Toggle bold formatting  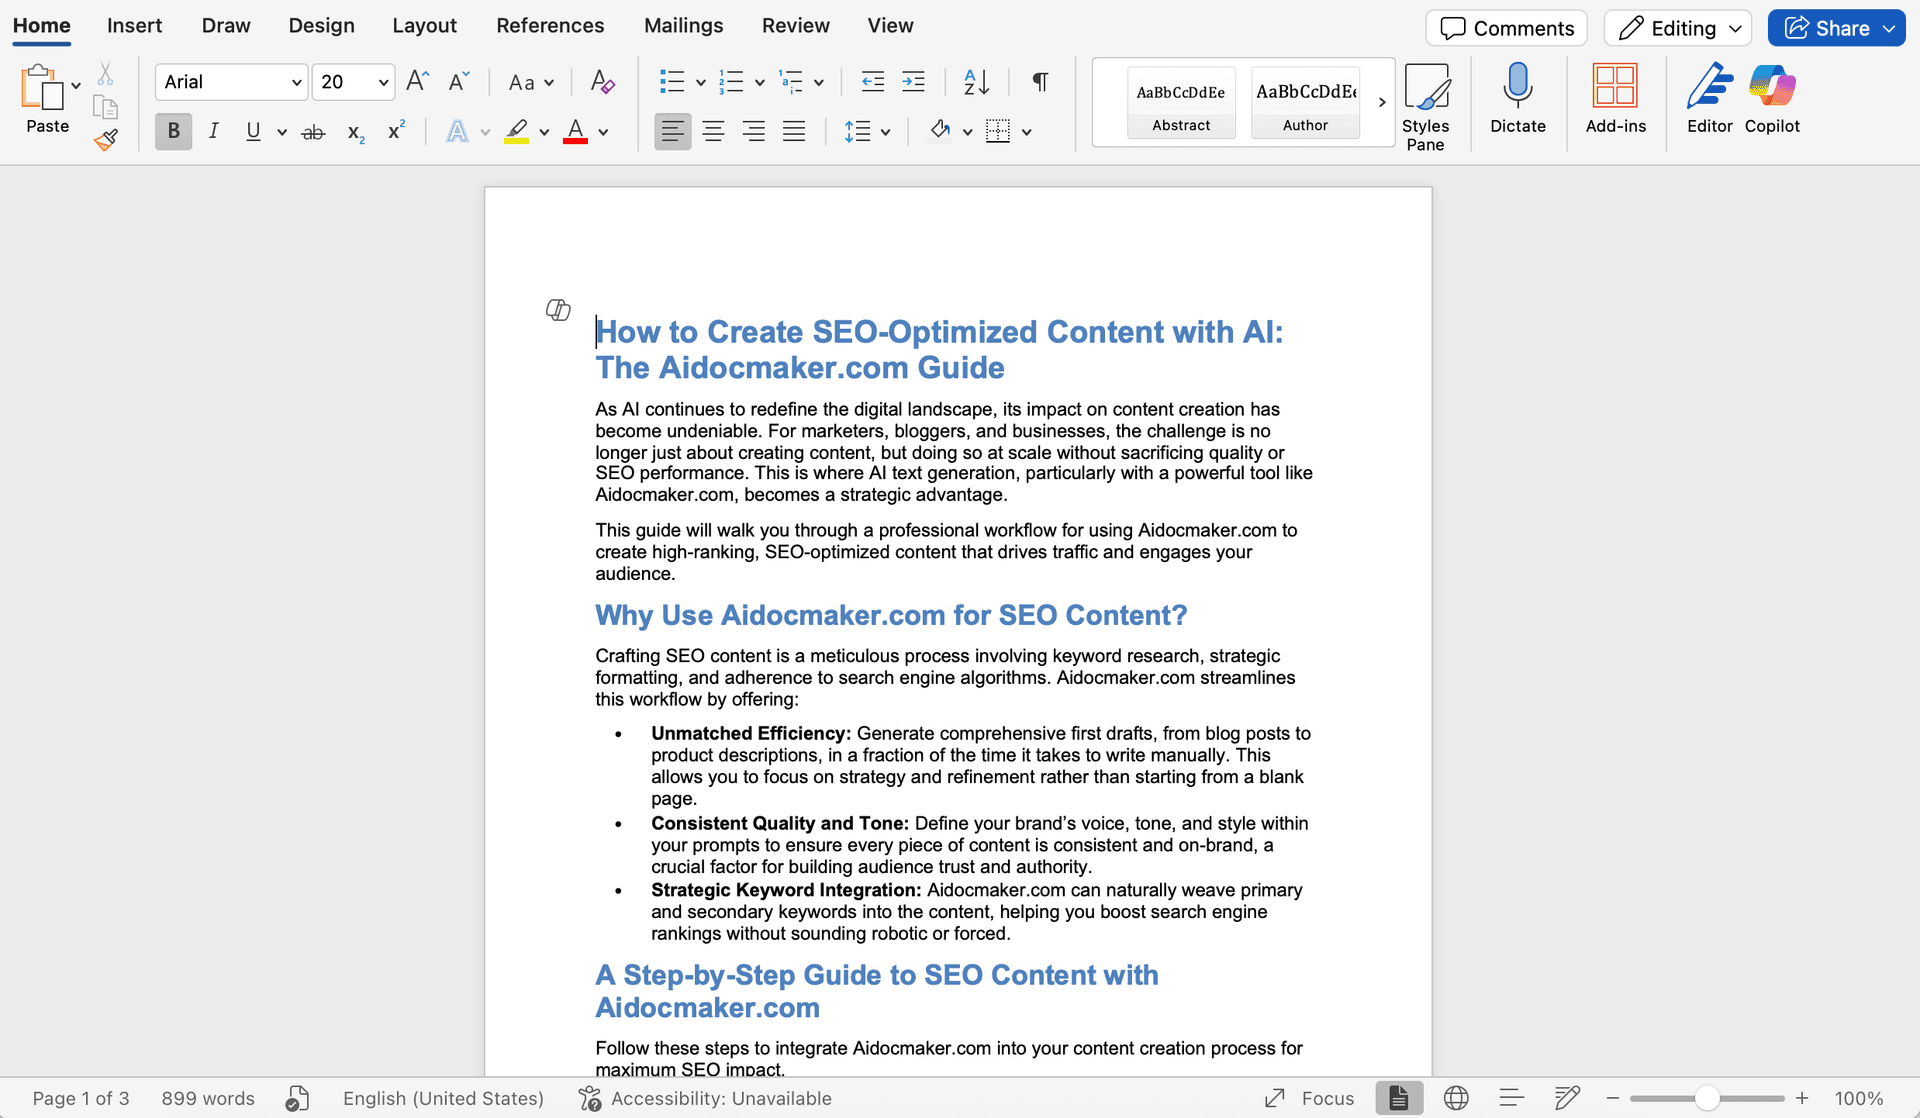[x=173, y=131]
